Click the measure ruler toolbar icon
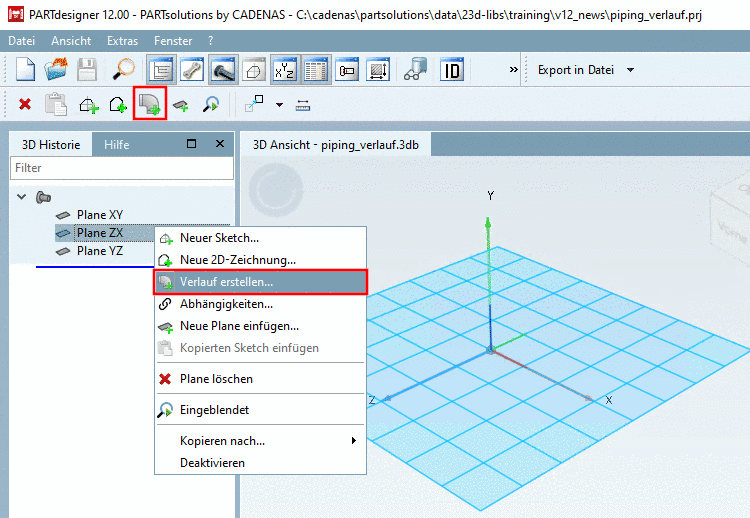 tap(303, 105)
